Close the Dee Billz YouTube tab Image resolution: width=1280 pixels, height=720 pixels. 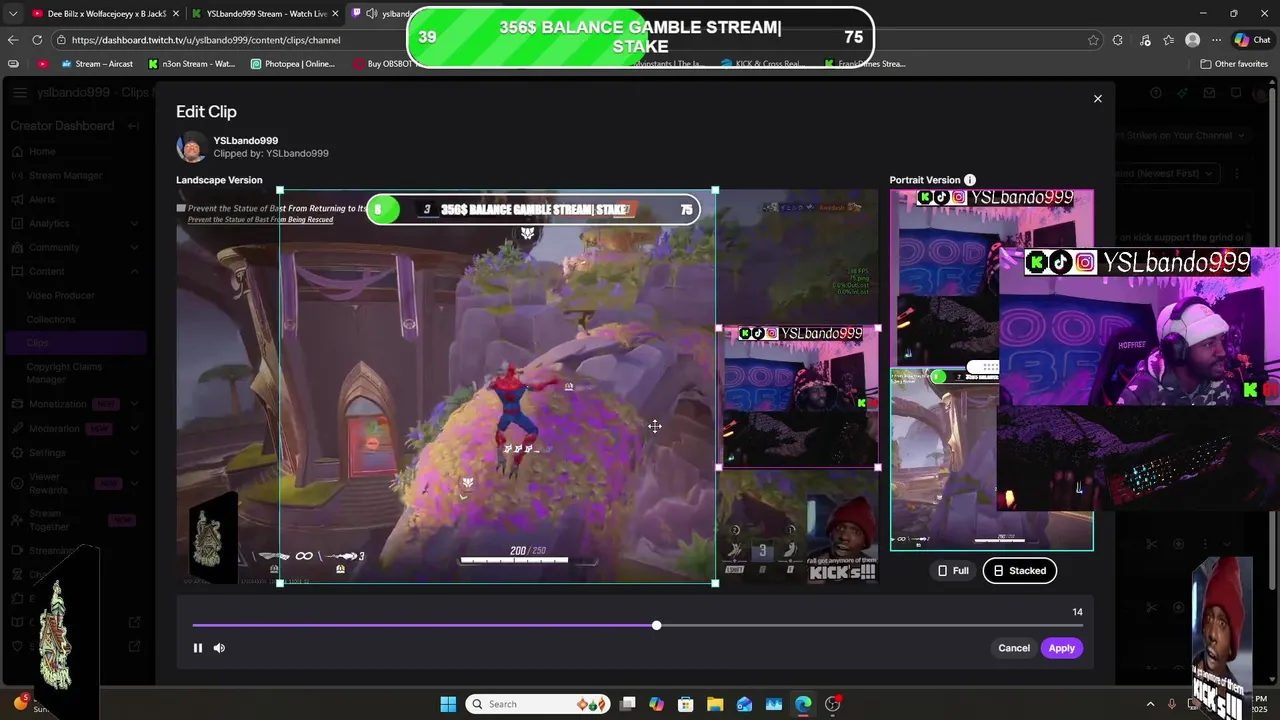[x=175, y=14]
